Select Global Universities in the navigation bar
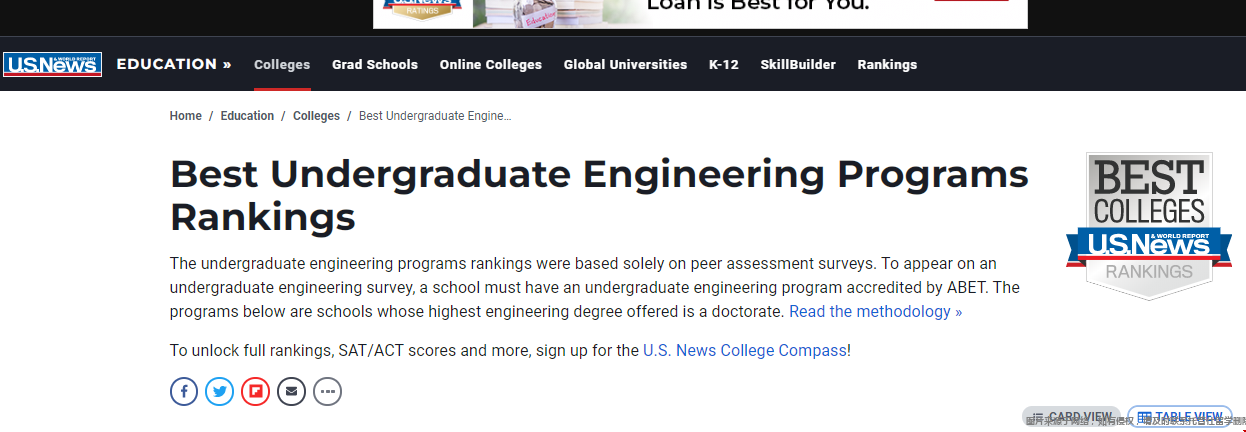1246x432 pixels. (x=625, y=65)
